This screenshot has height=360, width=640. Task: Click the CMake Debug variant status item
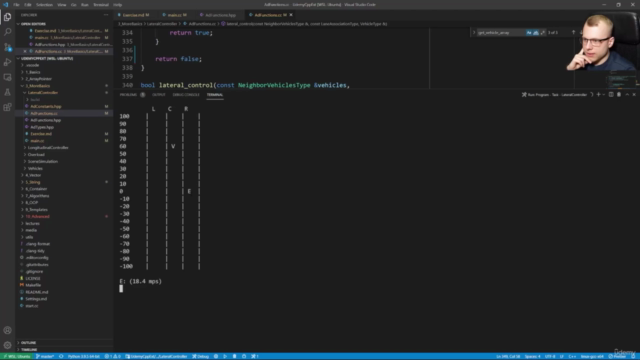coord(200,356)
